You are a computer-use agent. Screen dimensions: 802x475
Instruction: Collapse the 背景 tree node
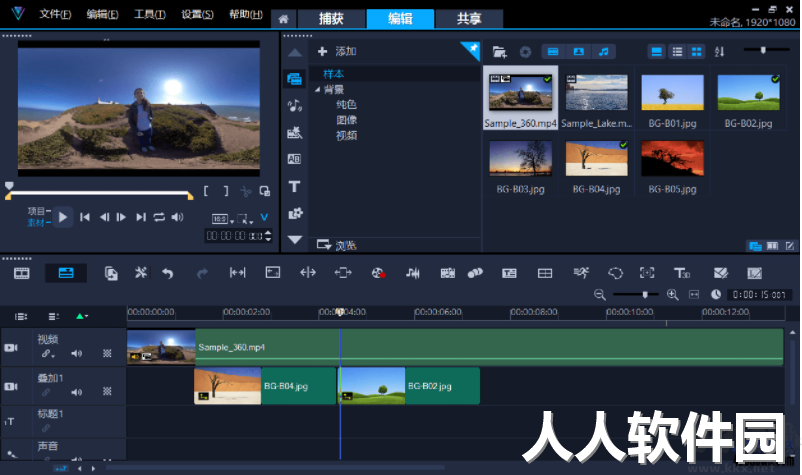pyautogui.click(x=318, y=89)
